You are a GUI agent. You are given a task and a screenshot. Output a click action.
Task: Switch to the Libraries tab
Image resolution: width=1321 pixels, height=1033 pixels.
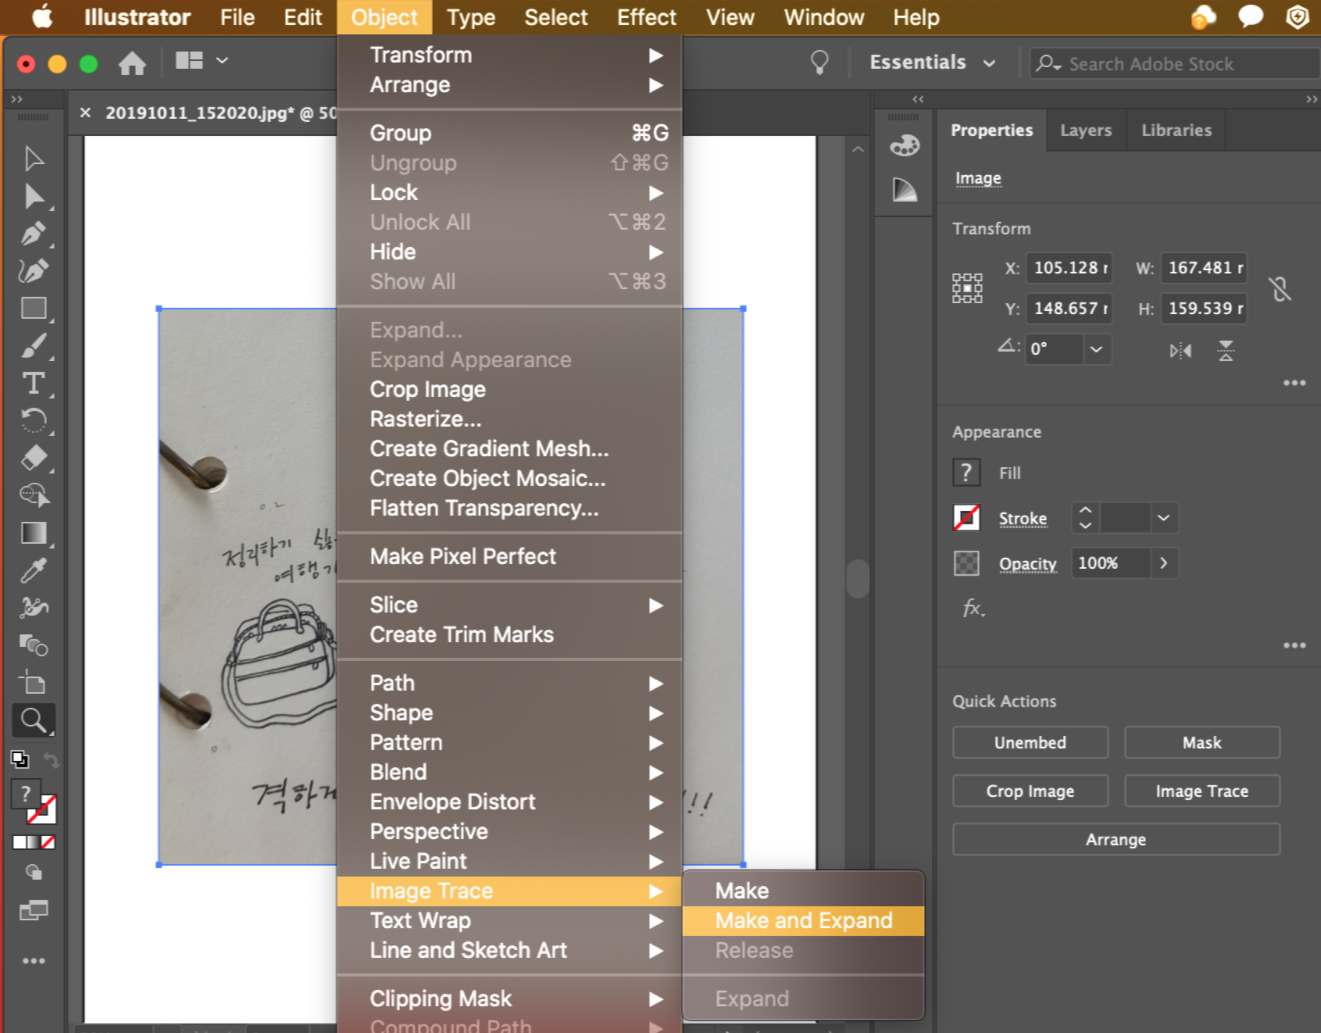(1176, 130)
